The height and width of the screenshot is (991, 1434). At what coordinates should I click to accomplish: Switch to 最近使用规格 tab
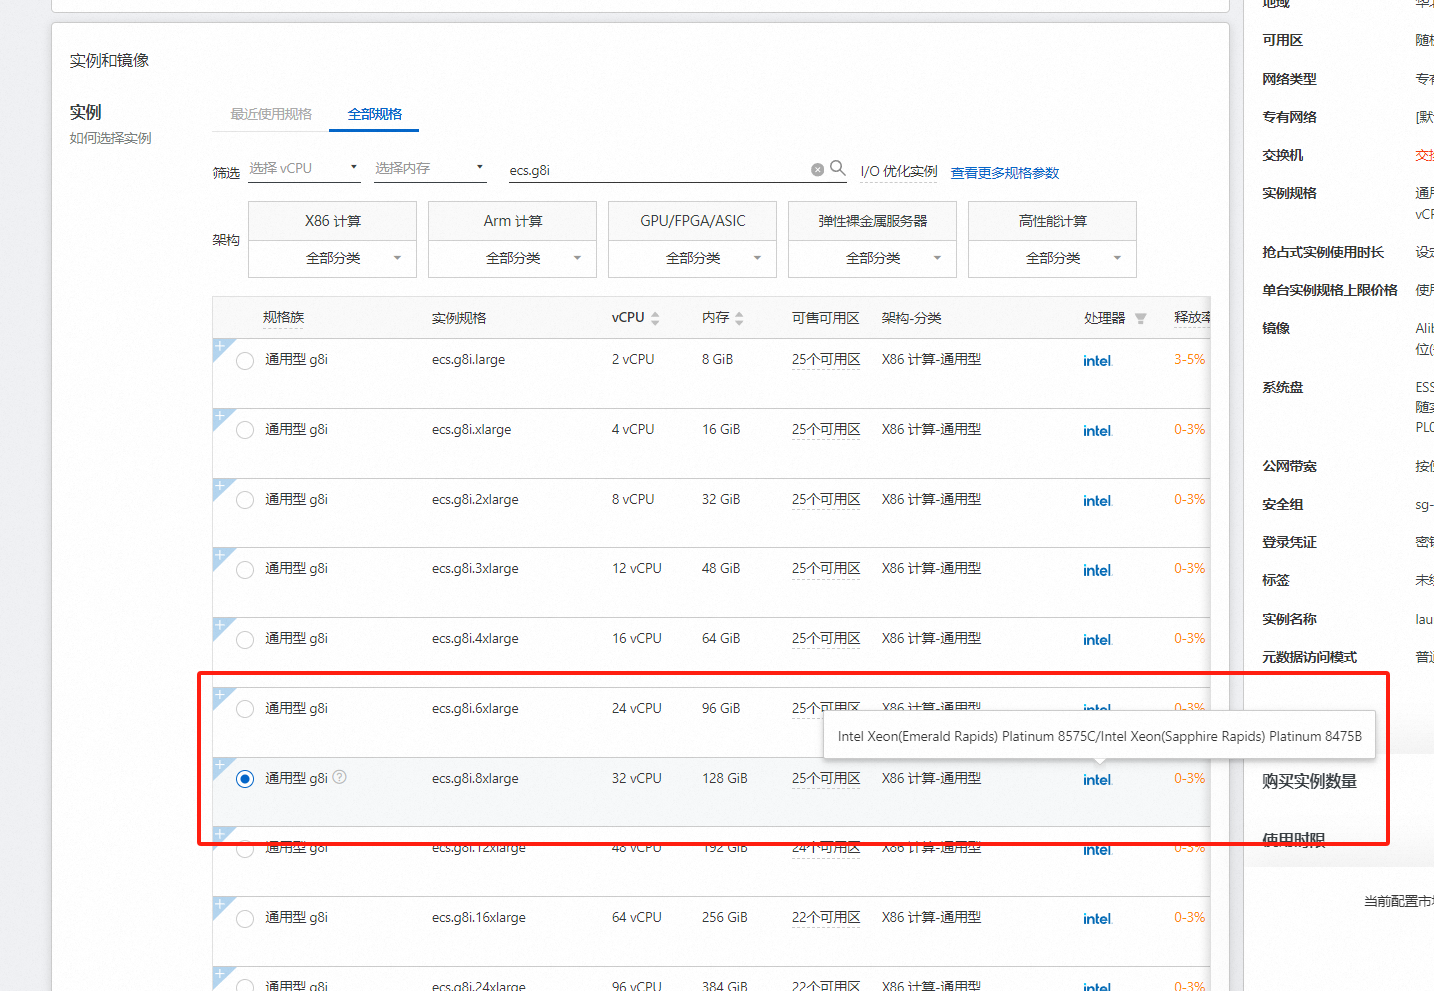coord(271,114)
